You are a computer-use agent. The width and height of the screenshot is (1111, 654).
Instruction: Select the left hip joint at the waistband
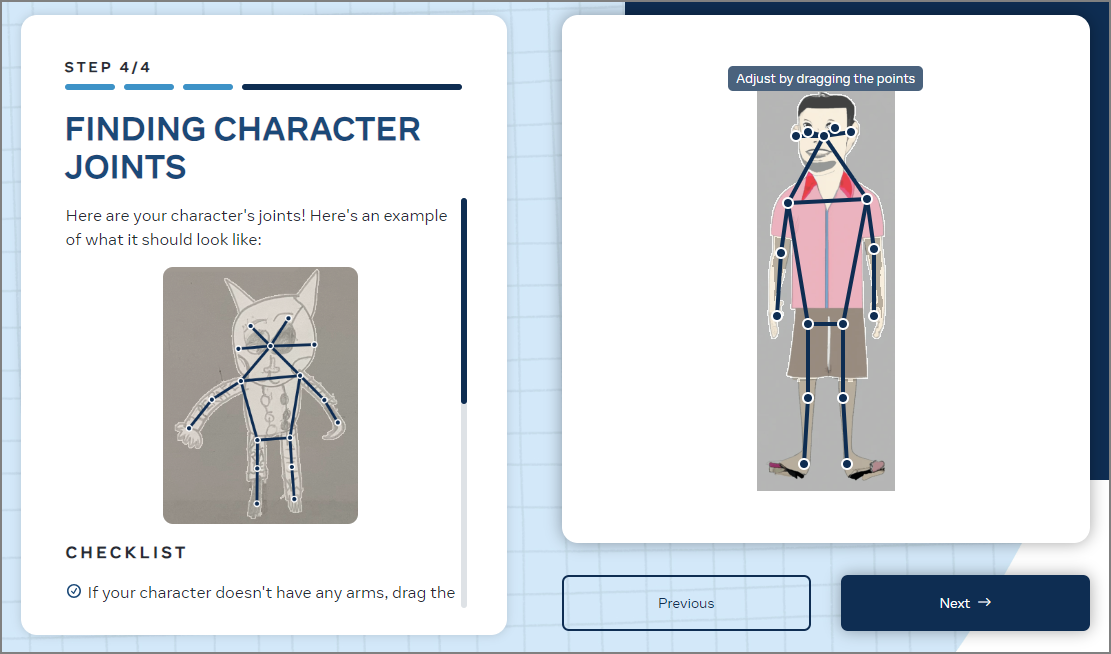[808, 324]
